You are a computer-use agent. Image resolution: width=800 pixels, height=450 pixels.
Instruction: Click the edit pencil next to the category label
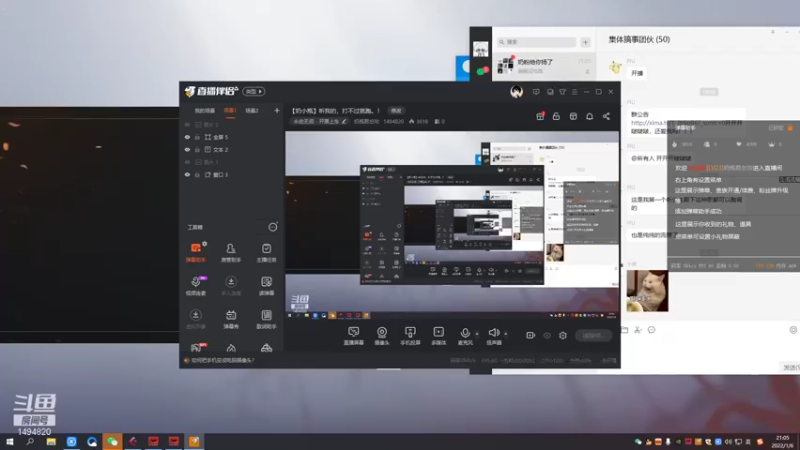click(x=344, y=121)
